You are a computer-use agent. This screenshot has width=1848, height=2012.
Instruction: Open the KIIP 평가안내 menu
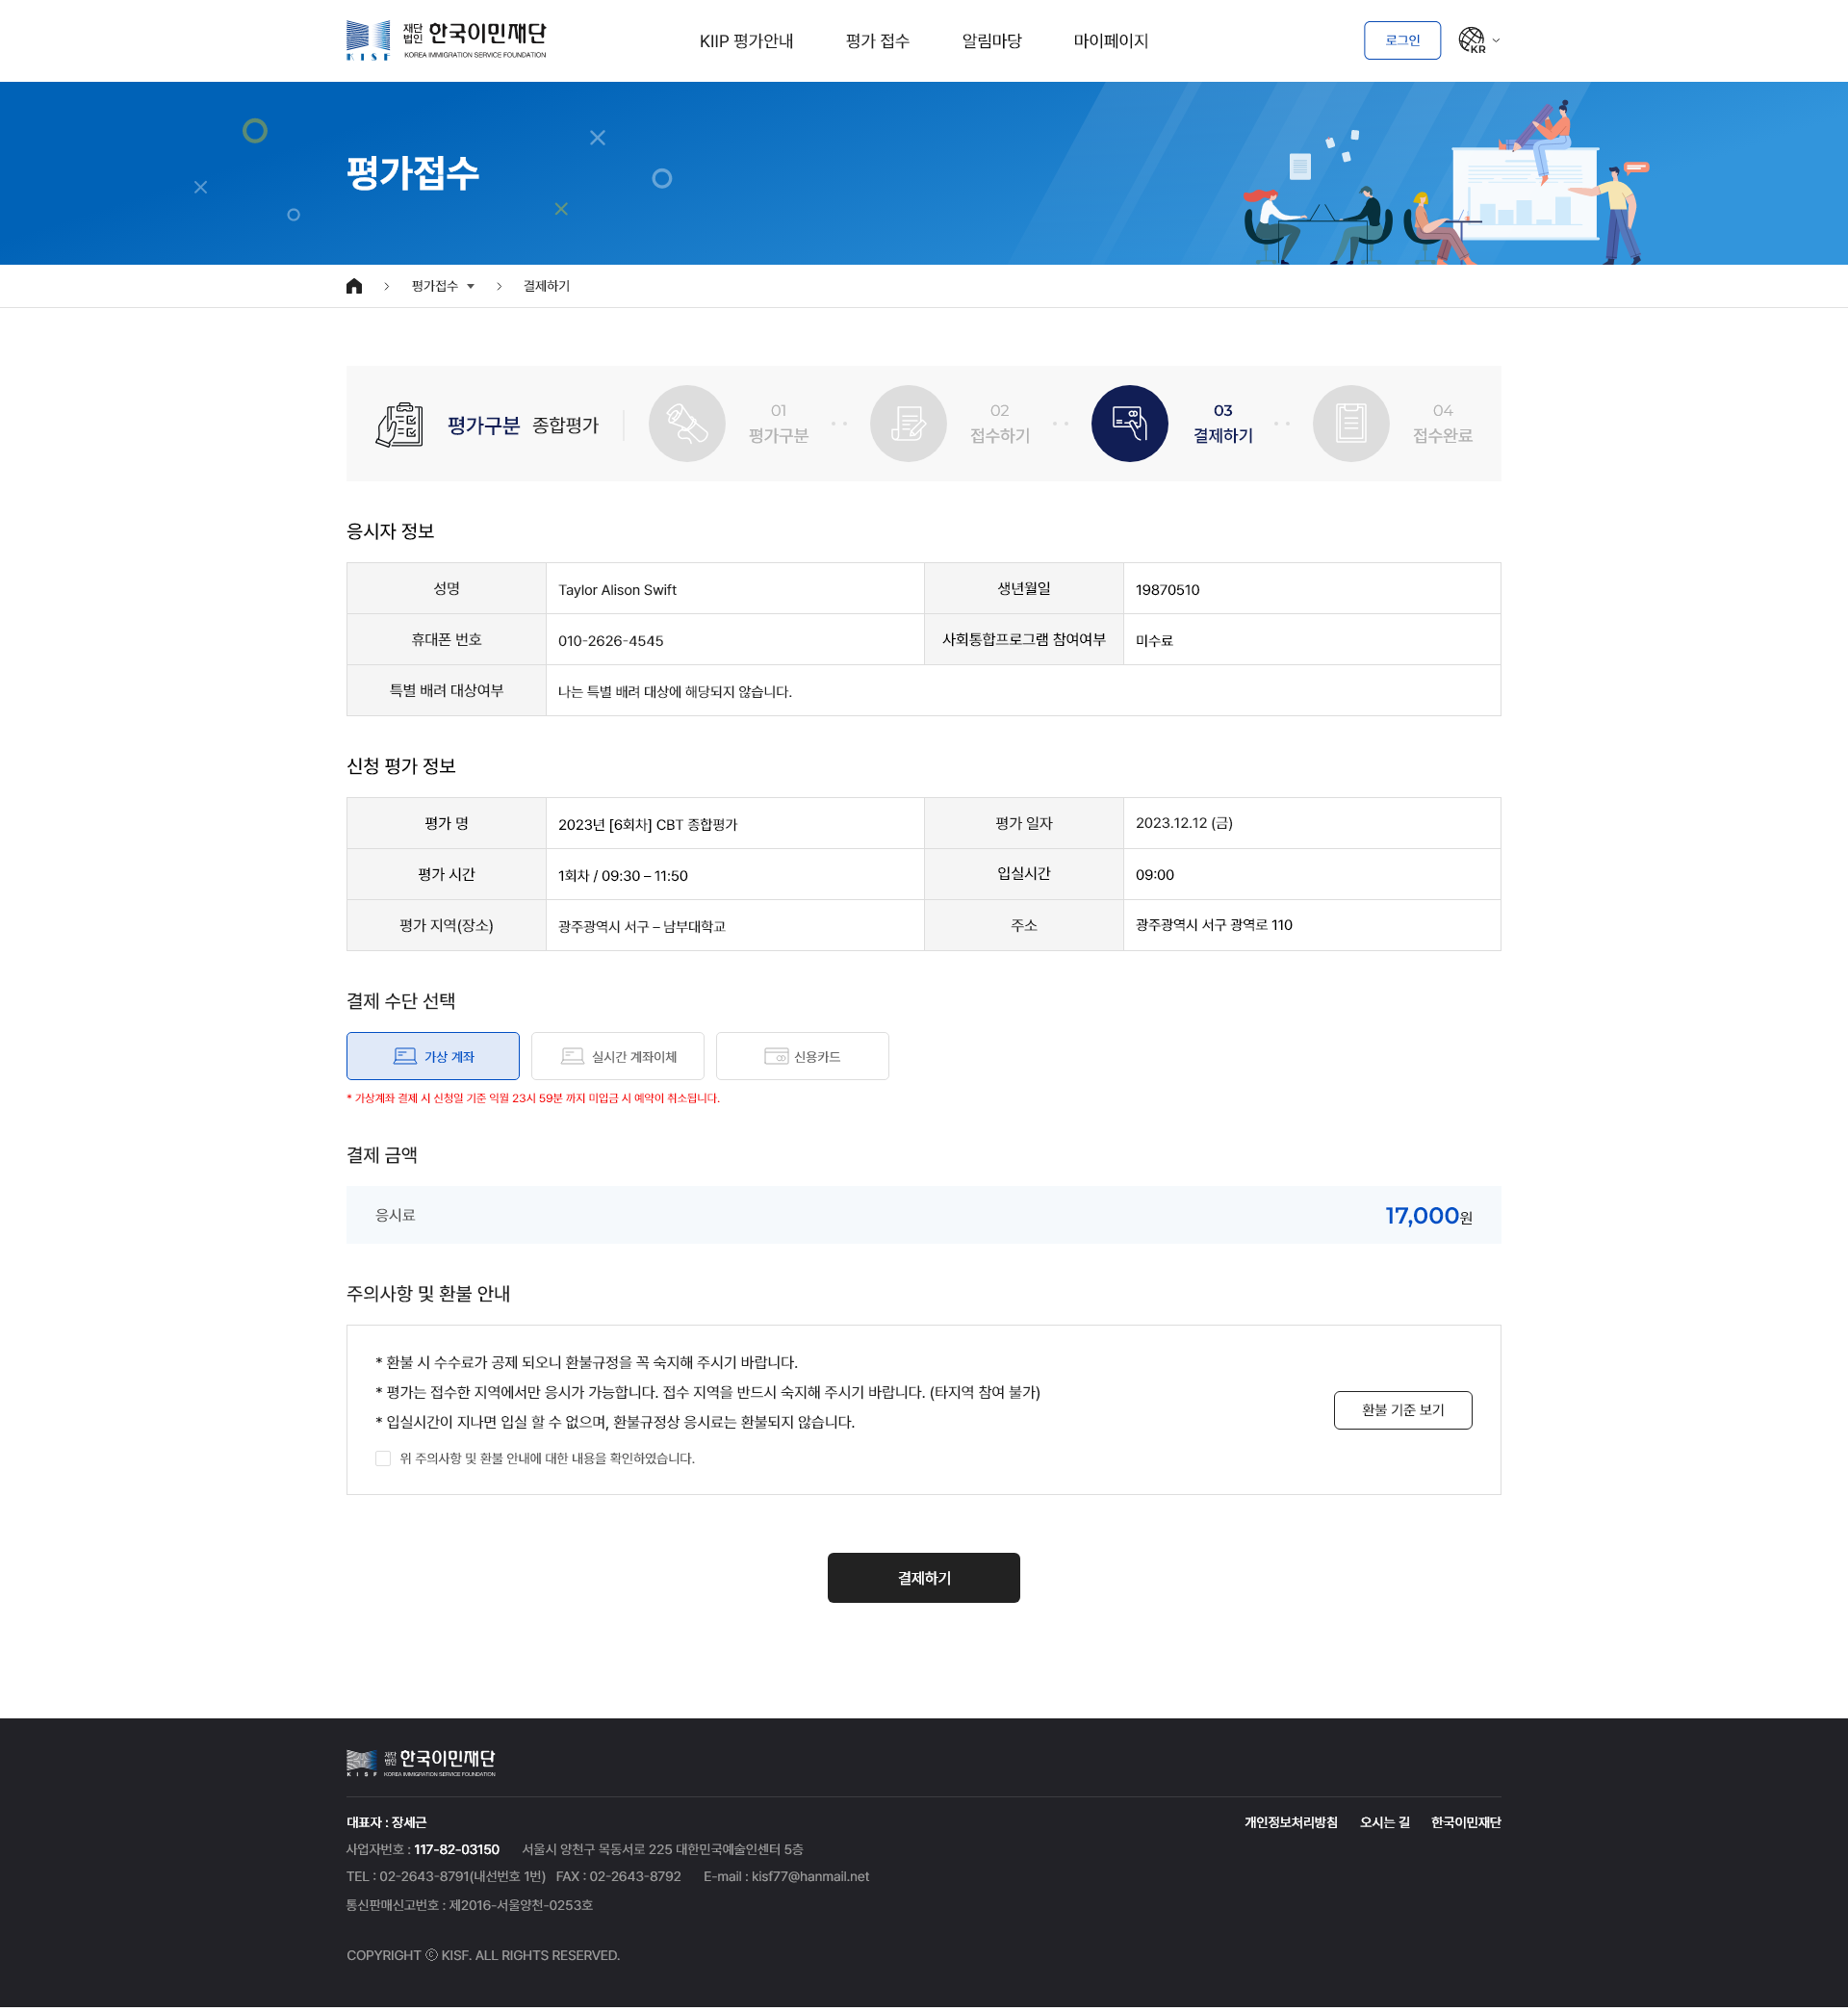[746, 41]
